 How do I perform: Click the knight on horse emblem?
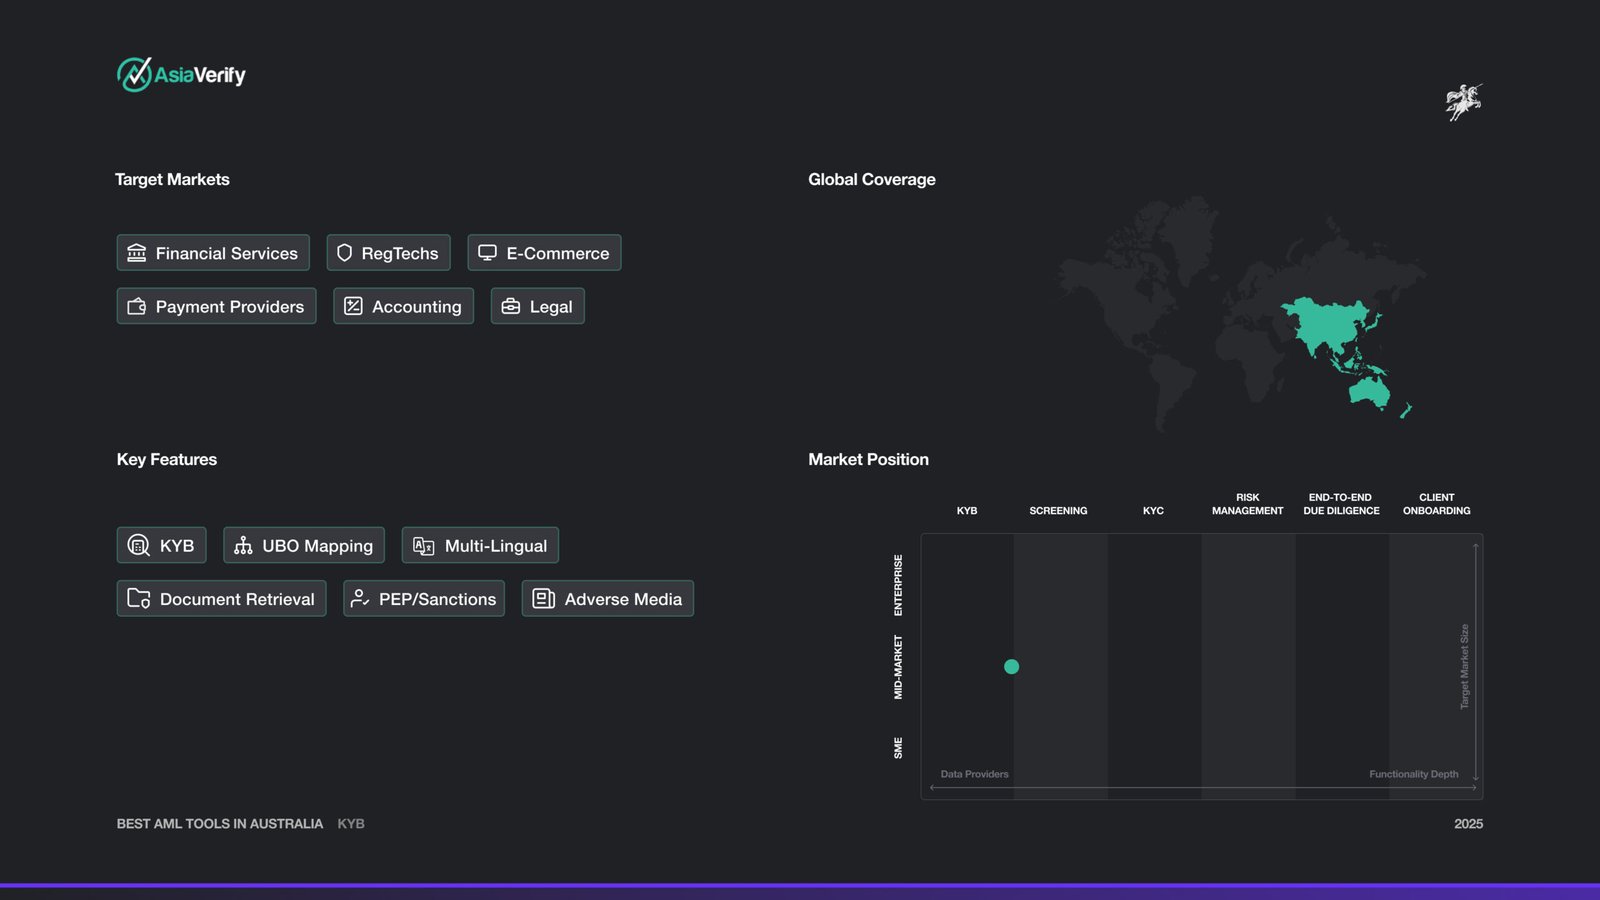coord(1463,102)
